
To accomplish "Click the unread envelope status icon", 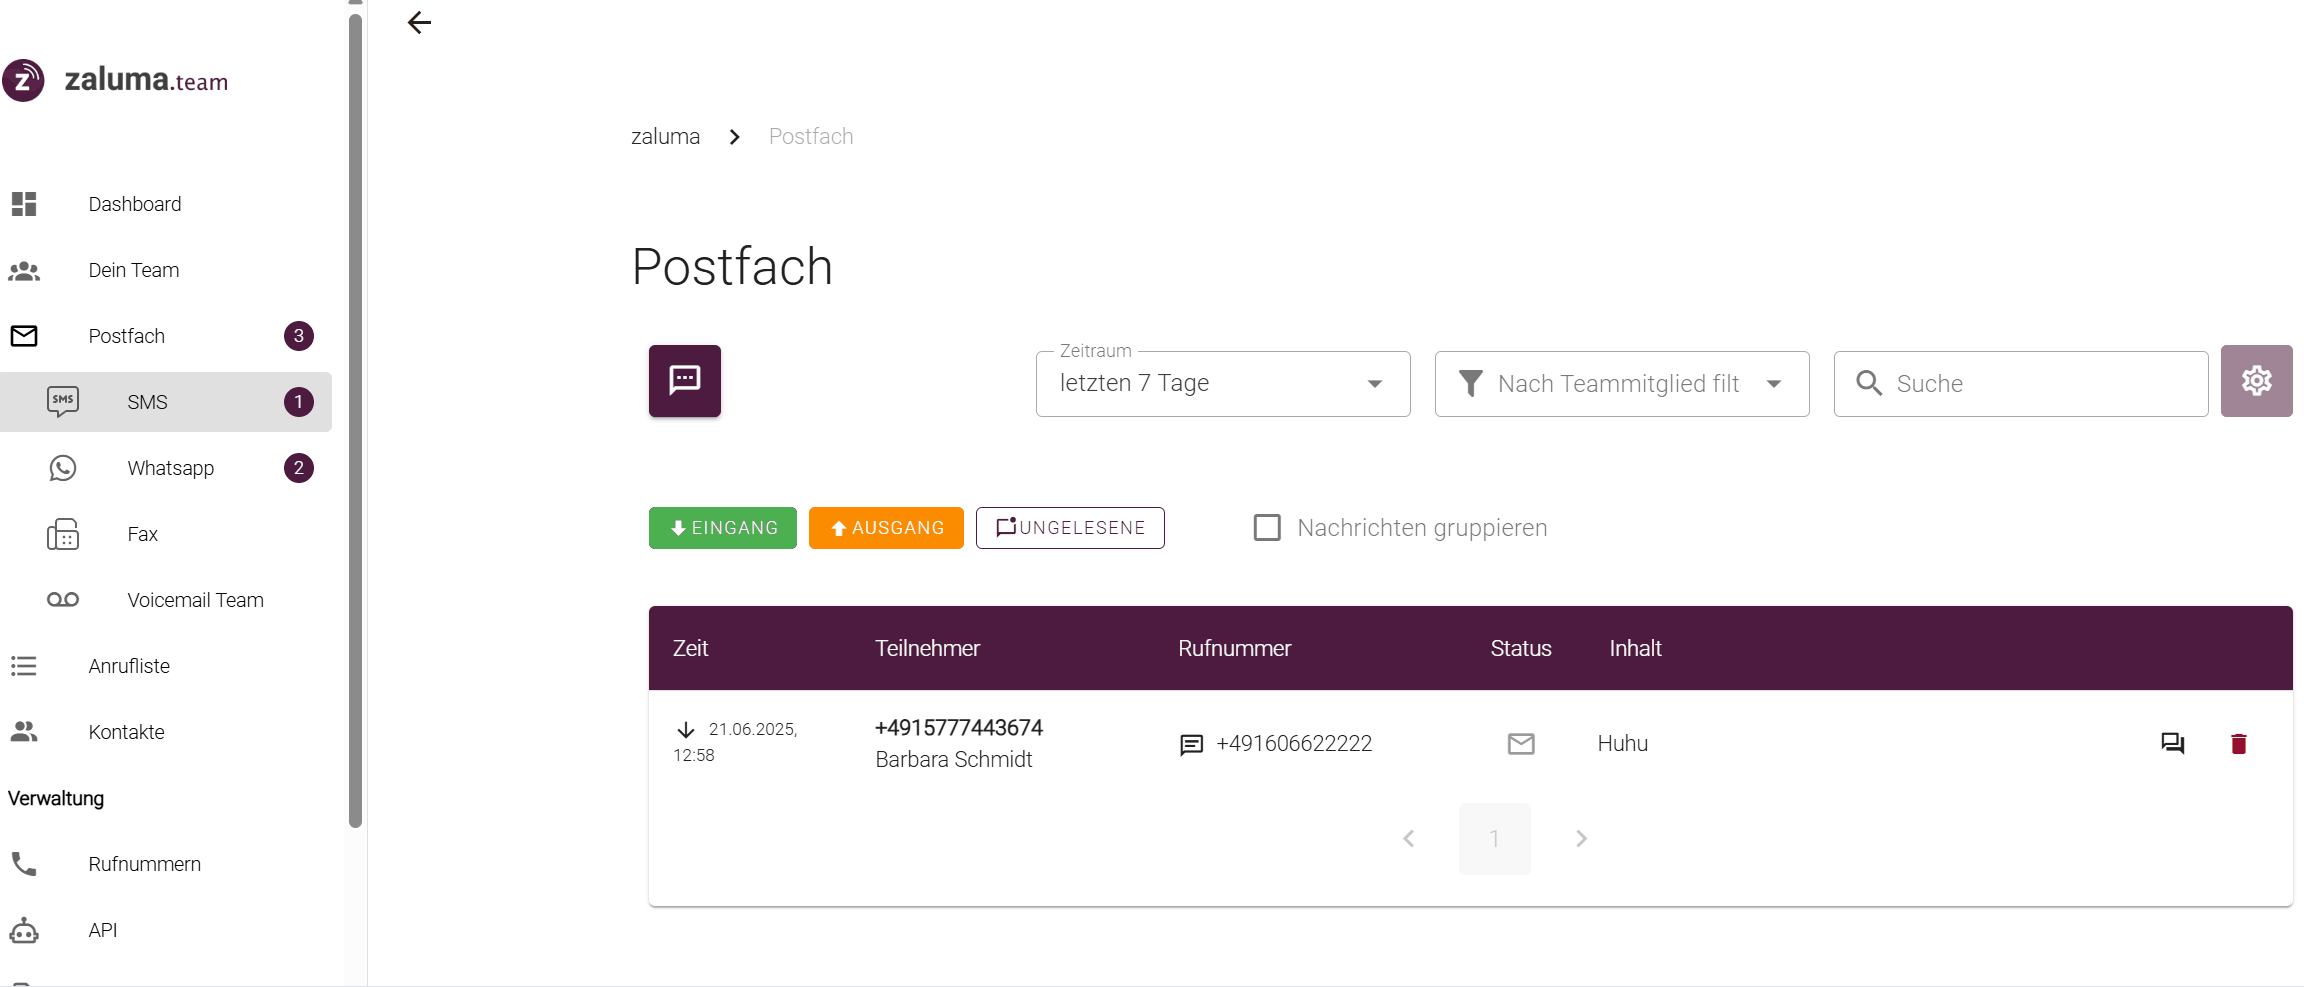I will coord(1521,744).
